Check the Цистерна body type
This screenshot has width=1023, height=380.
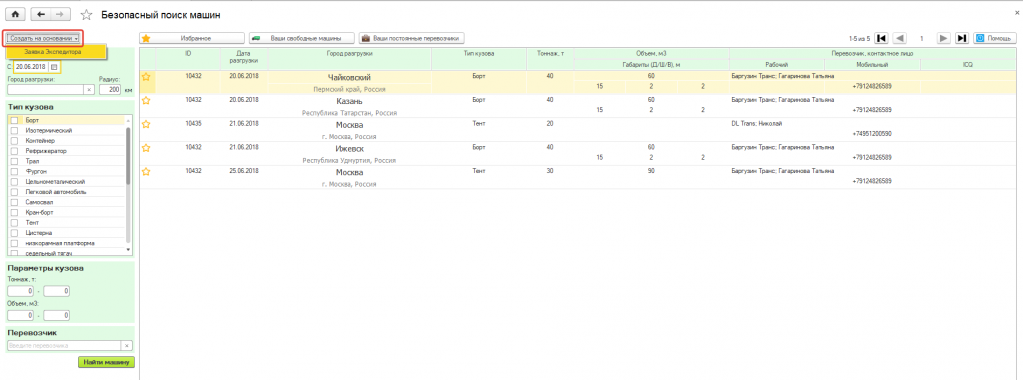pos(14,233)
